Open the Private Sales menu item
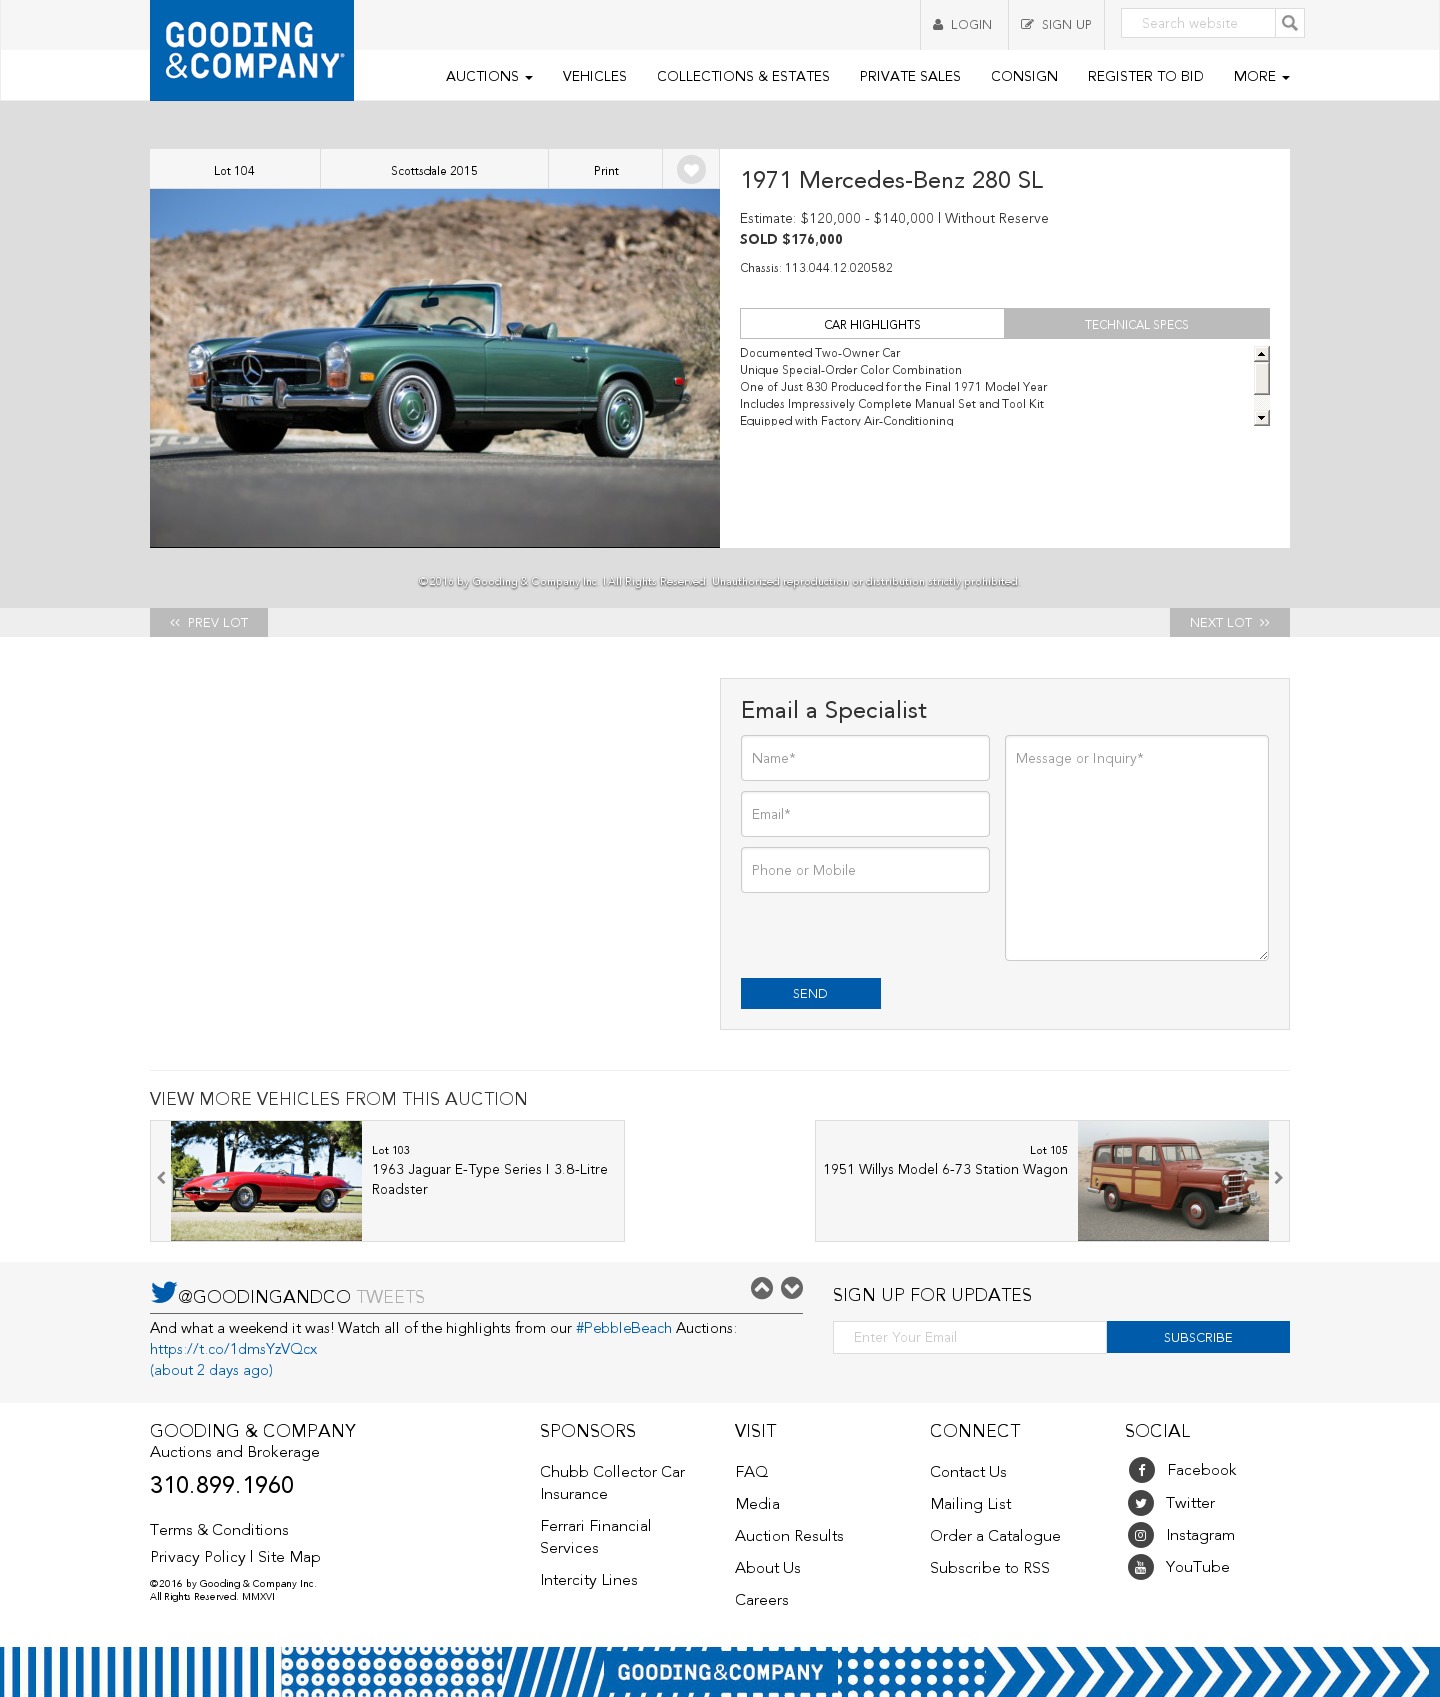The width and height of the screenshot is (1440, 1697). point(910,76)
